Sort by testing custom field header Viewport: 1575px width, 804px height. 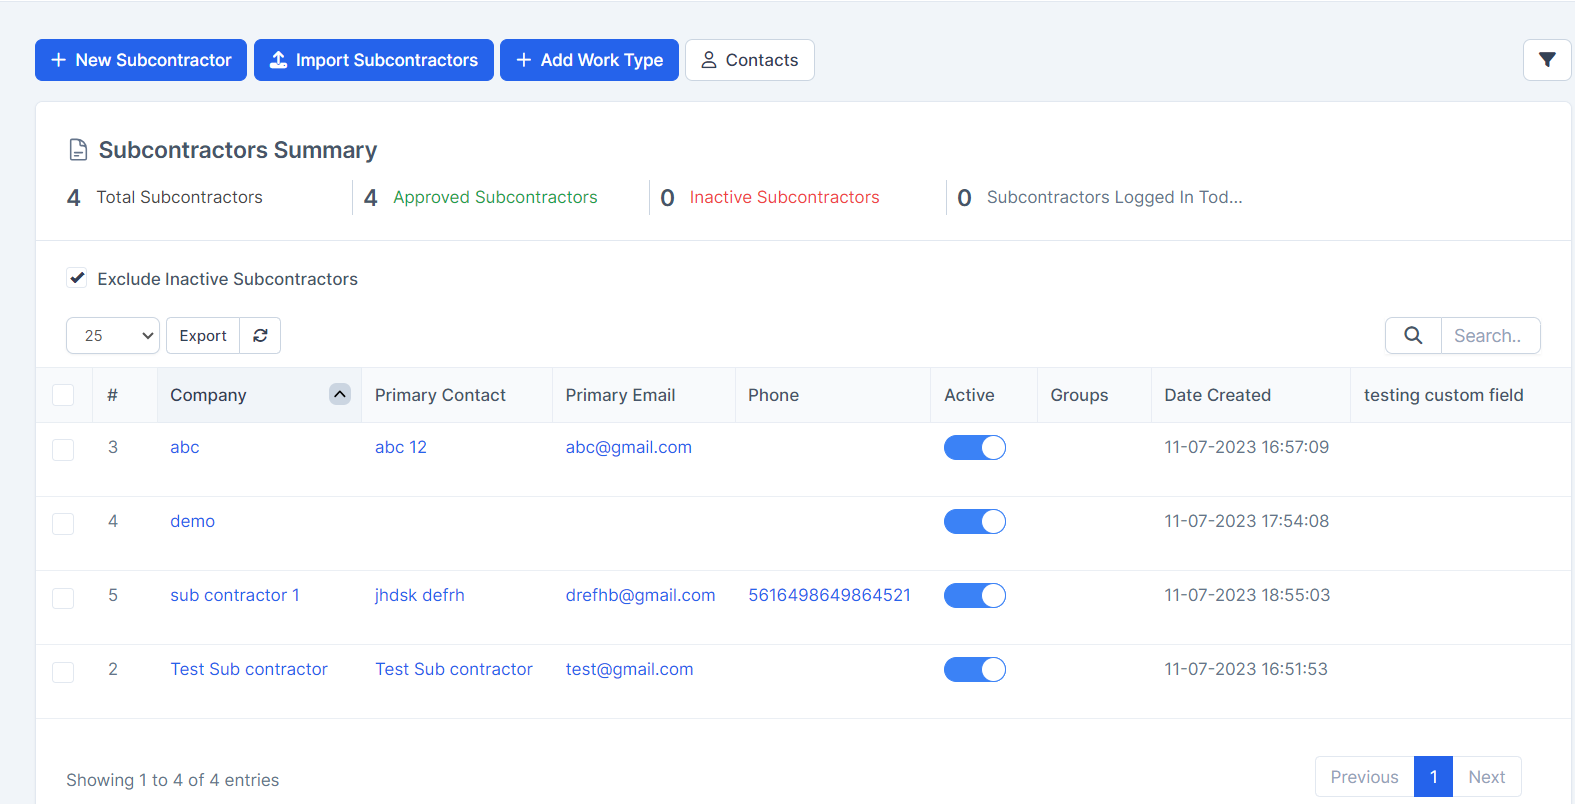pyautogui.click(x=1461, y=395)
